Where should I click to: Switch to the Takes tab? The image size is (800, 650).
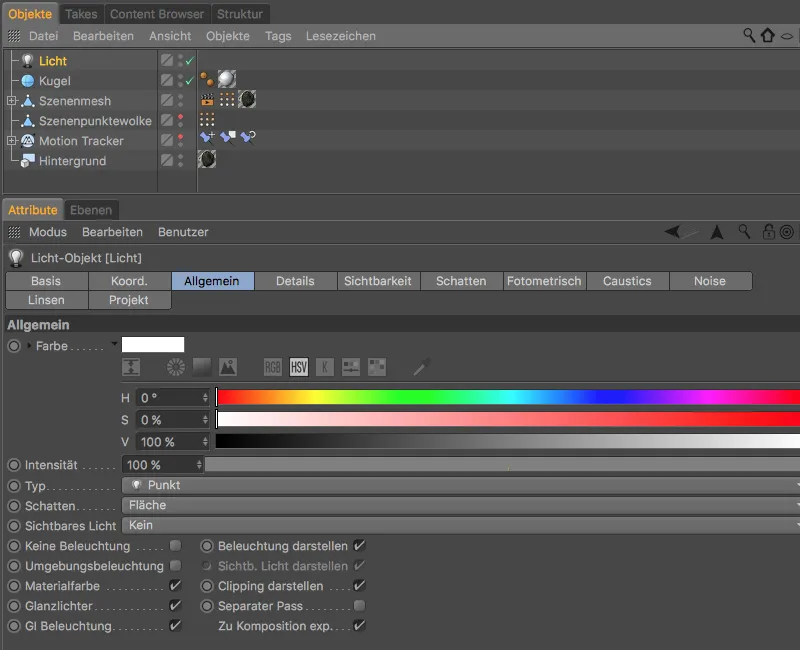coord(81,14)
